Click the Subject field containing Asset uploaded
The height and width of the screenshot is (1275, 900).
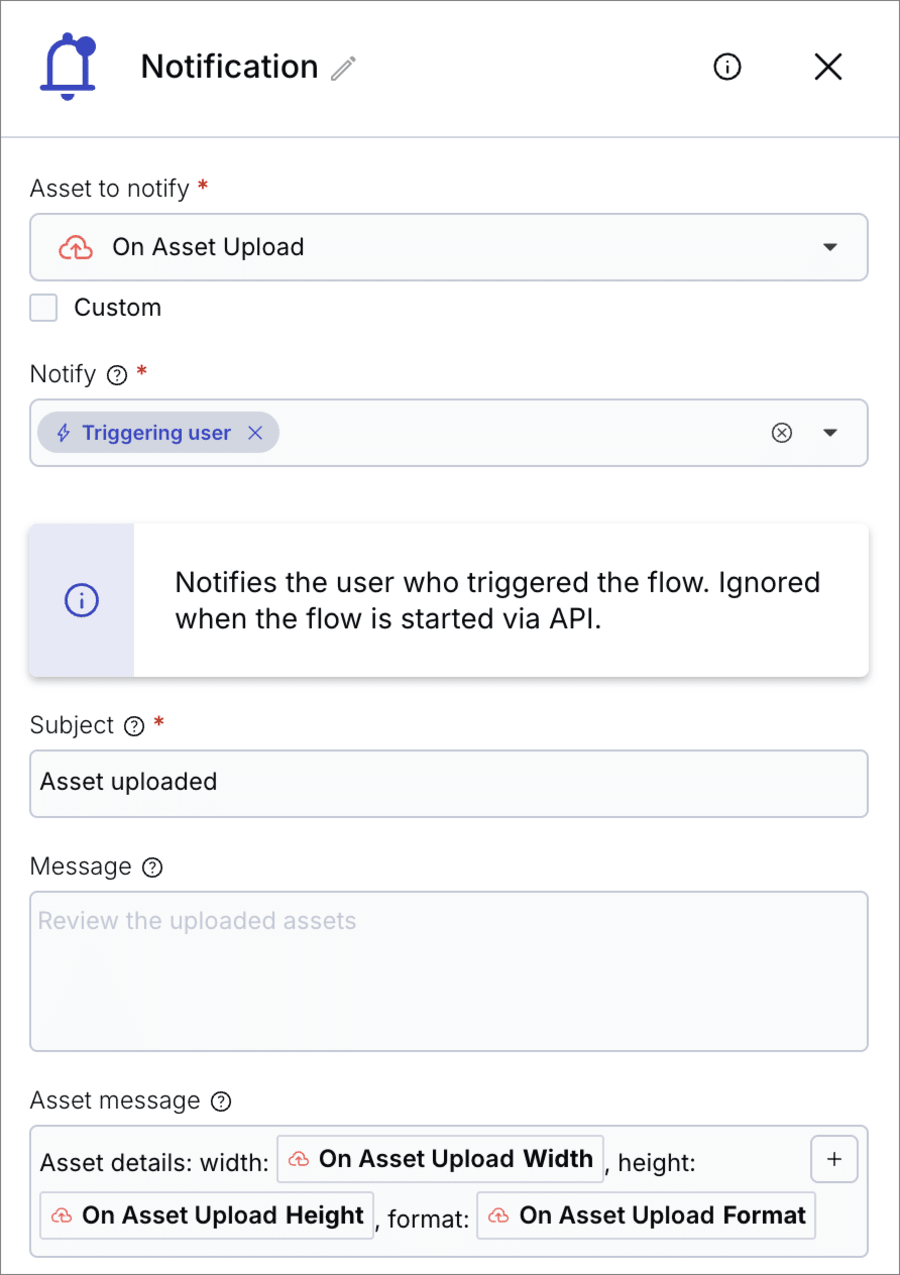pyautogui.click(x=449, y=783)
